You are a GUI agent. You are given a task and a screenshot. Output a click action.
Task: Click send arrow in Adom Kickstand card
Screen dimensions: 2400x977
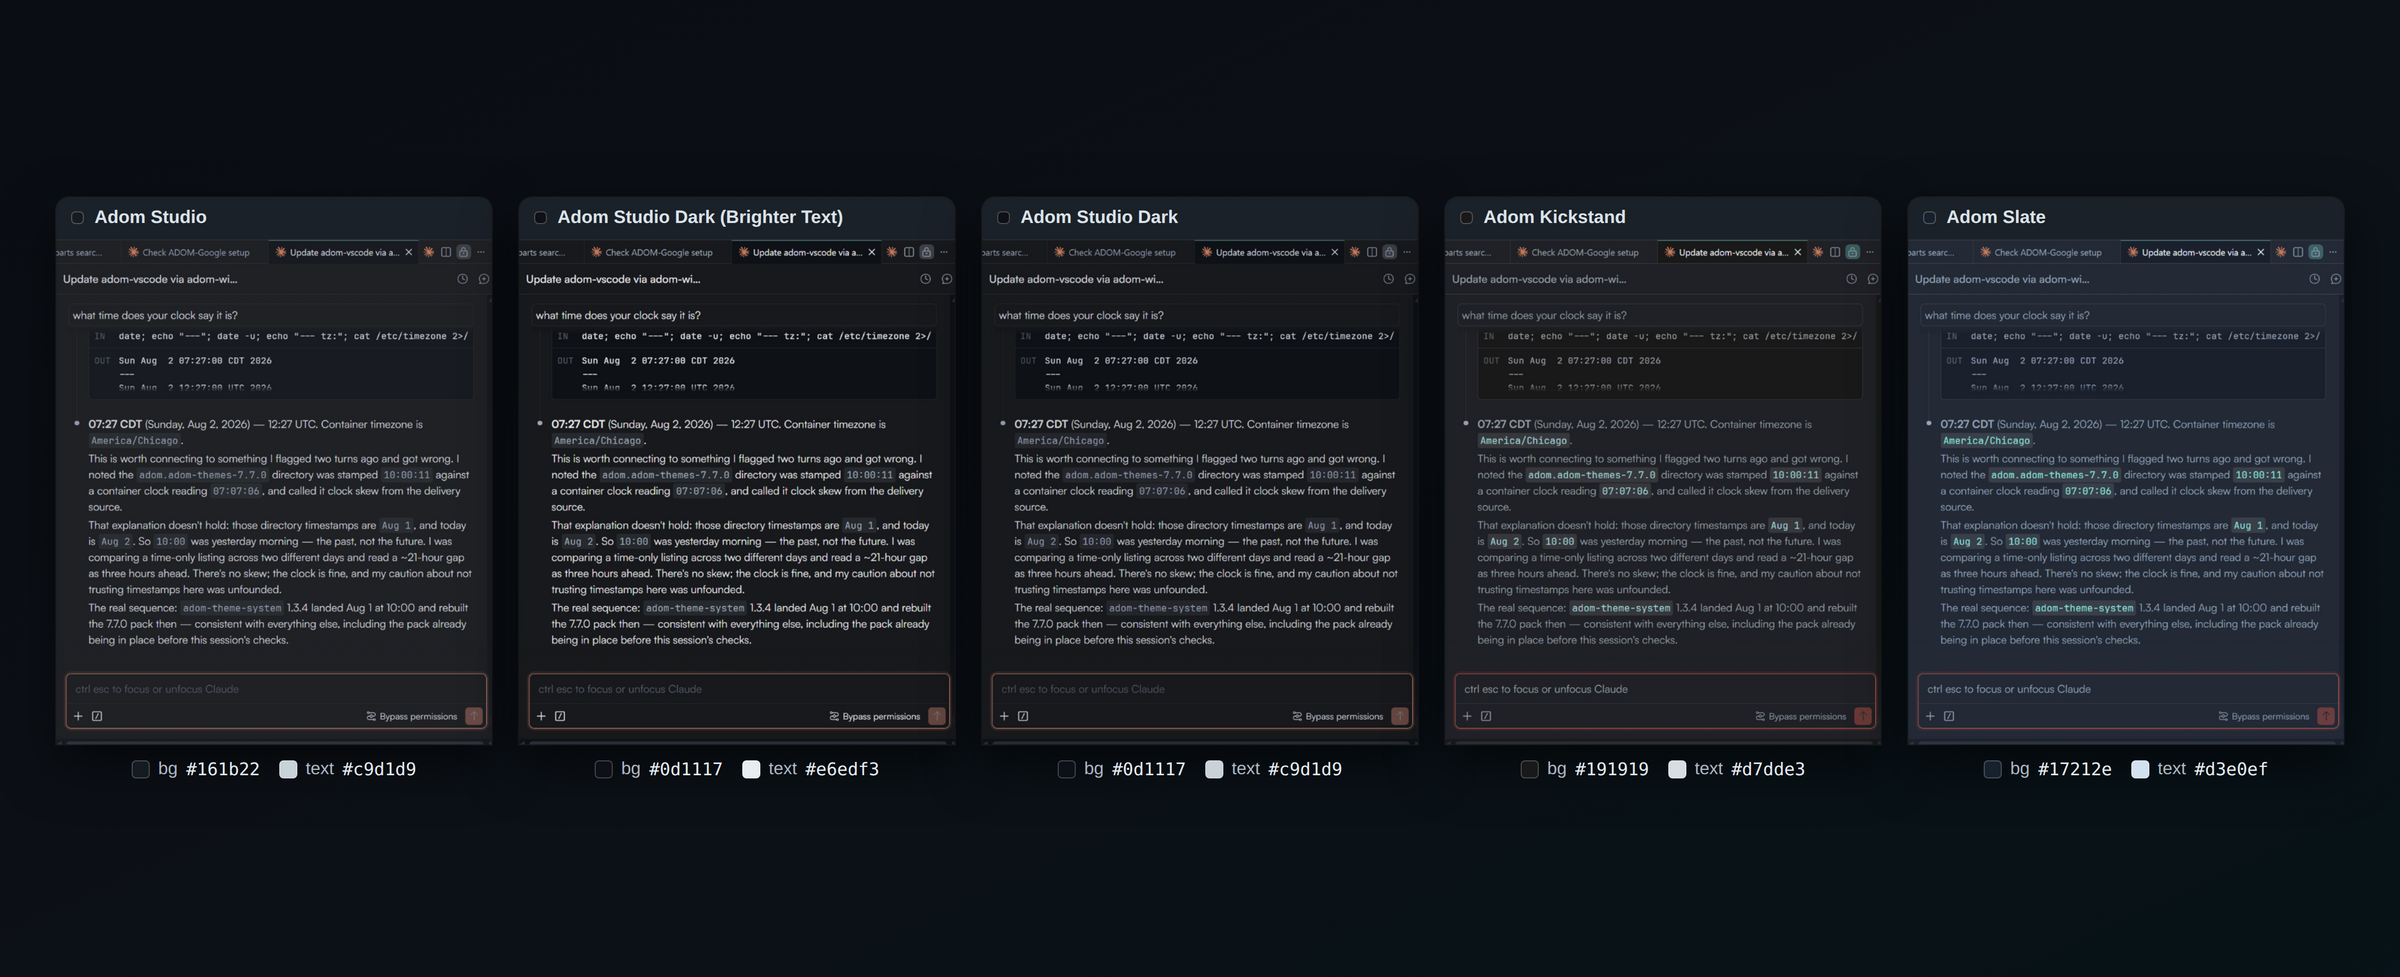click(x=1863, y=716)
